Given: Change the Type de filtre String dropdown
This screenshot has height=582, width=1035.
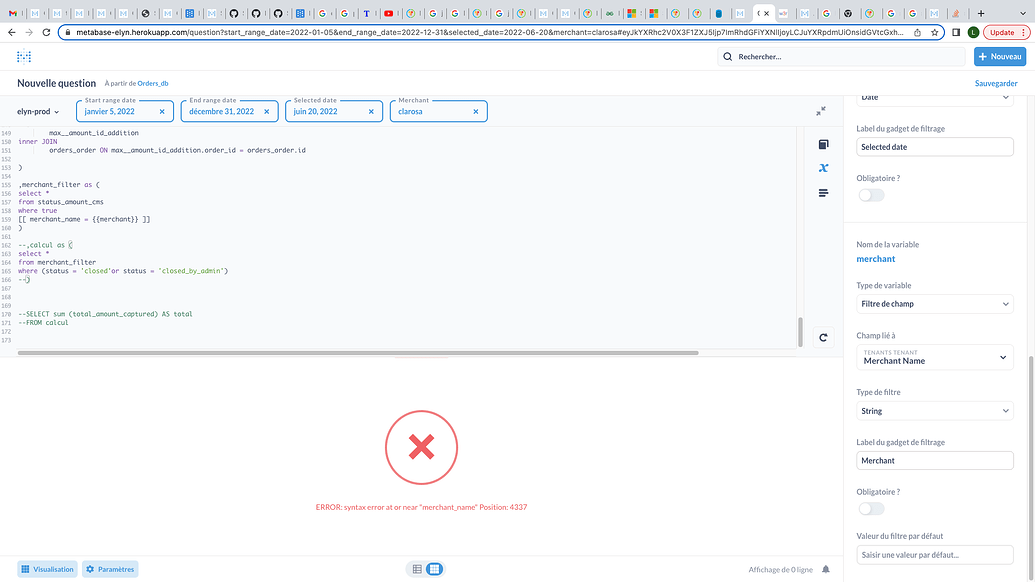Looking at the screenshot, I should 934,410.
